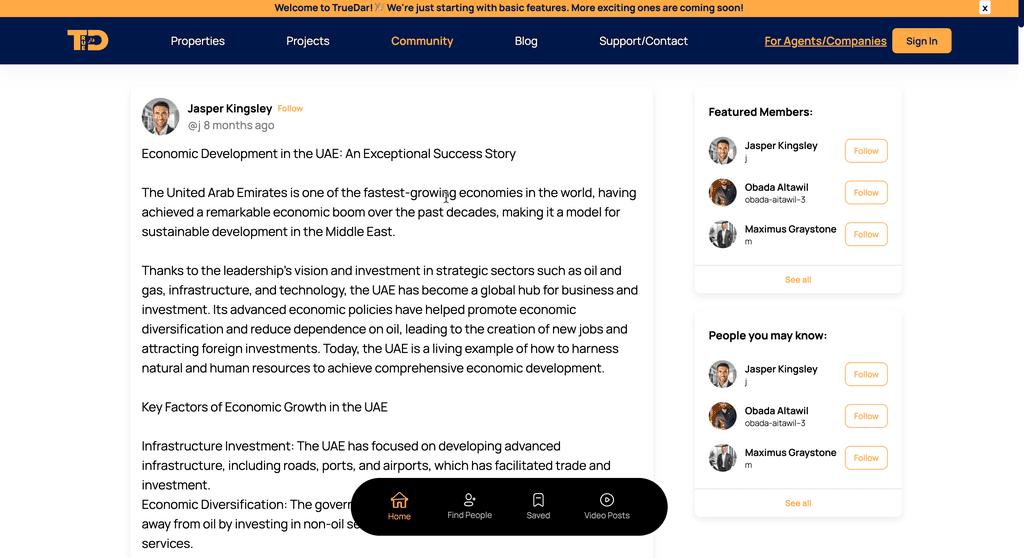The width and height of the screenshot is (1024, 558).
Task: Open the Blog page
Action: (x=526, y=41)
